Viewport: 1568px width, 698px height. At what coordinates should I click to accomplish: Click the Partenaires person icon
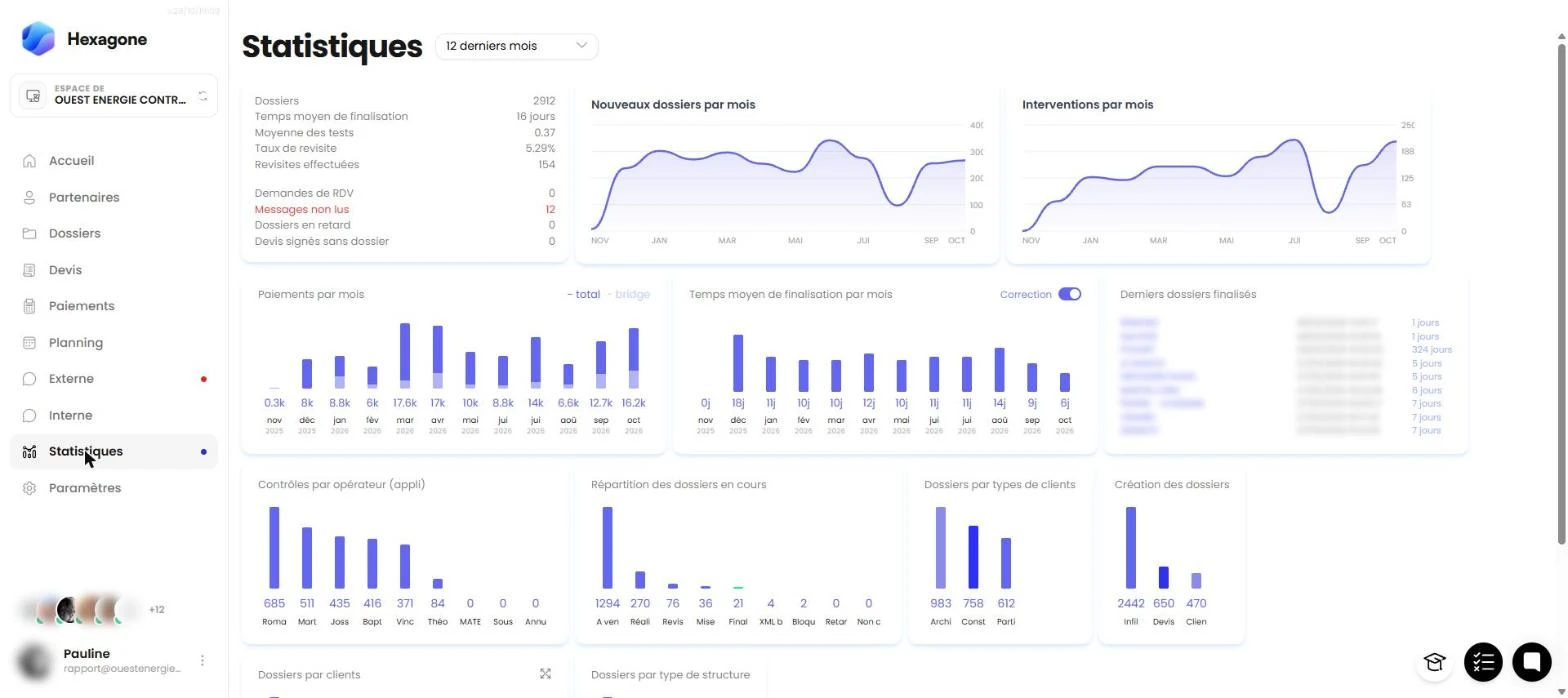click(x=29, y=198)
